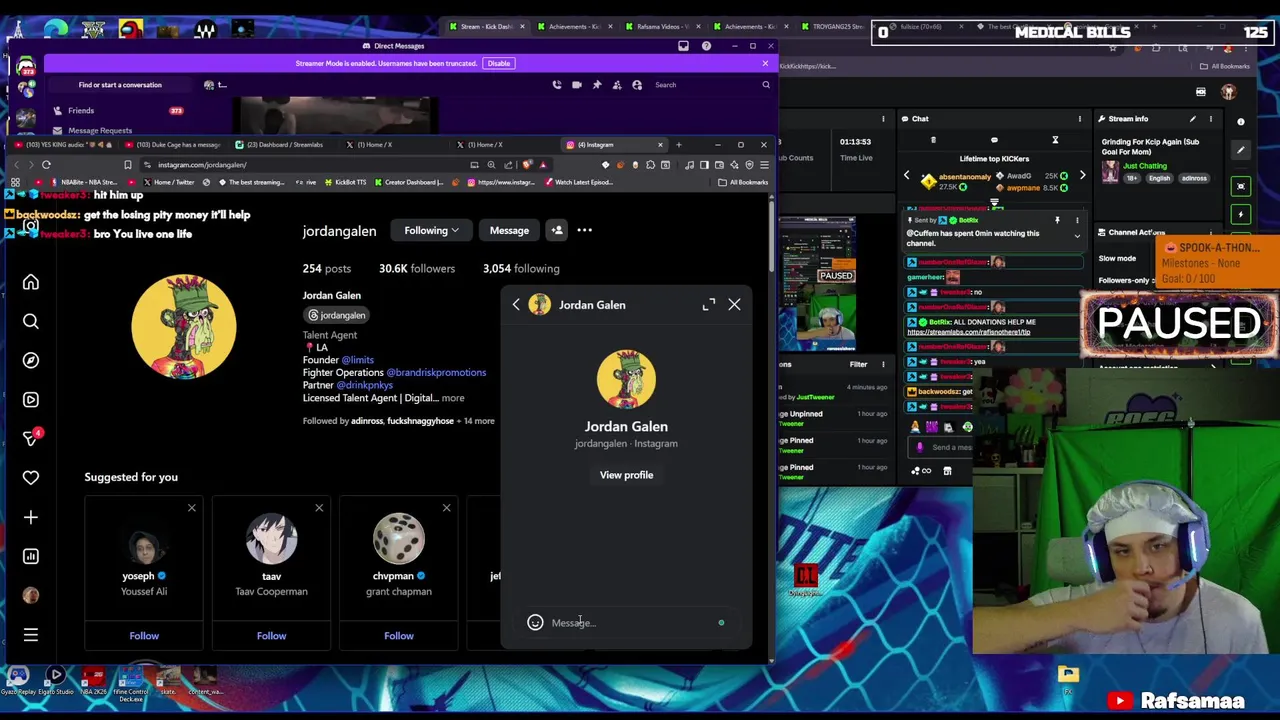Follow yoseph in suggested accounts
The width and height of the screenshot is (1280, 720).
tap(144, 636)
